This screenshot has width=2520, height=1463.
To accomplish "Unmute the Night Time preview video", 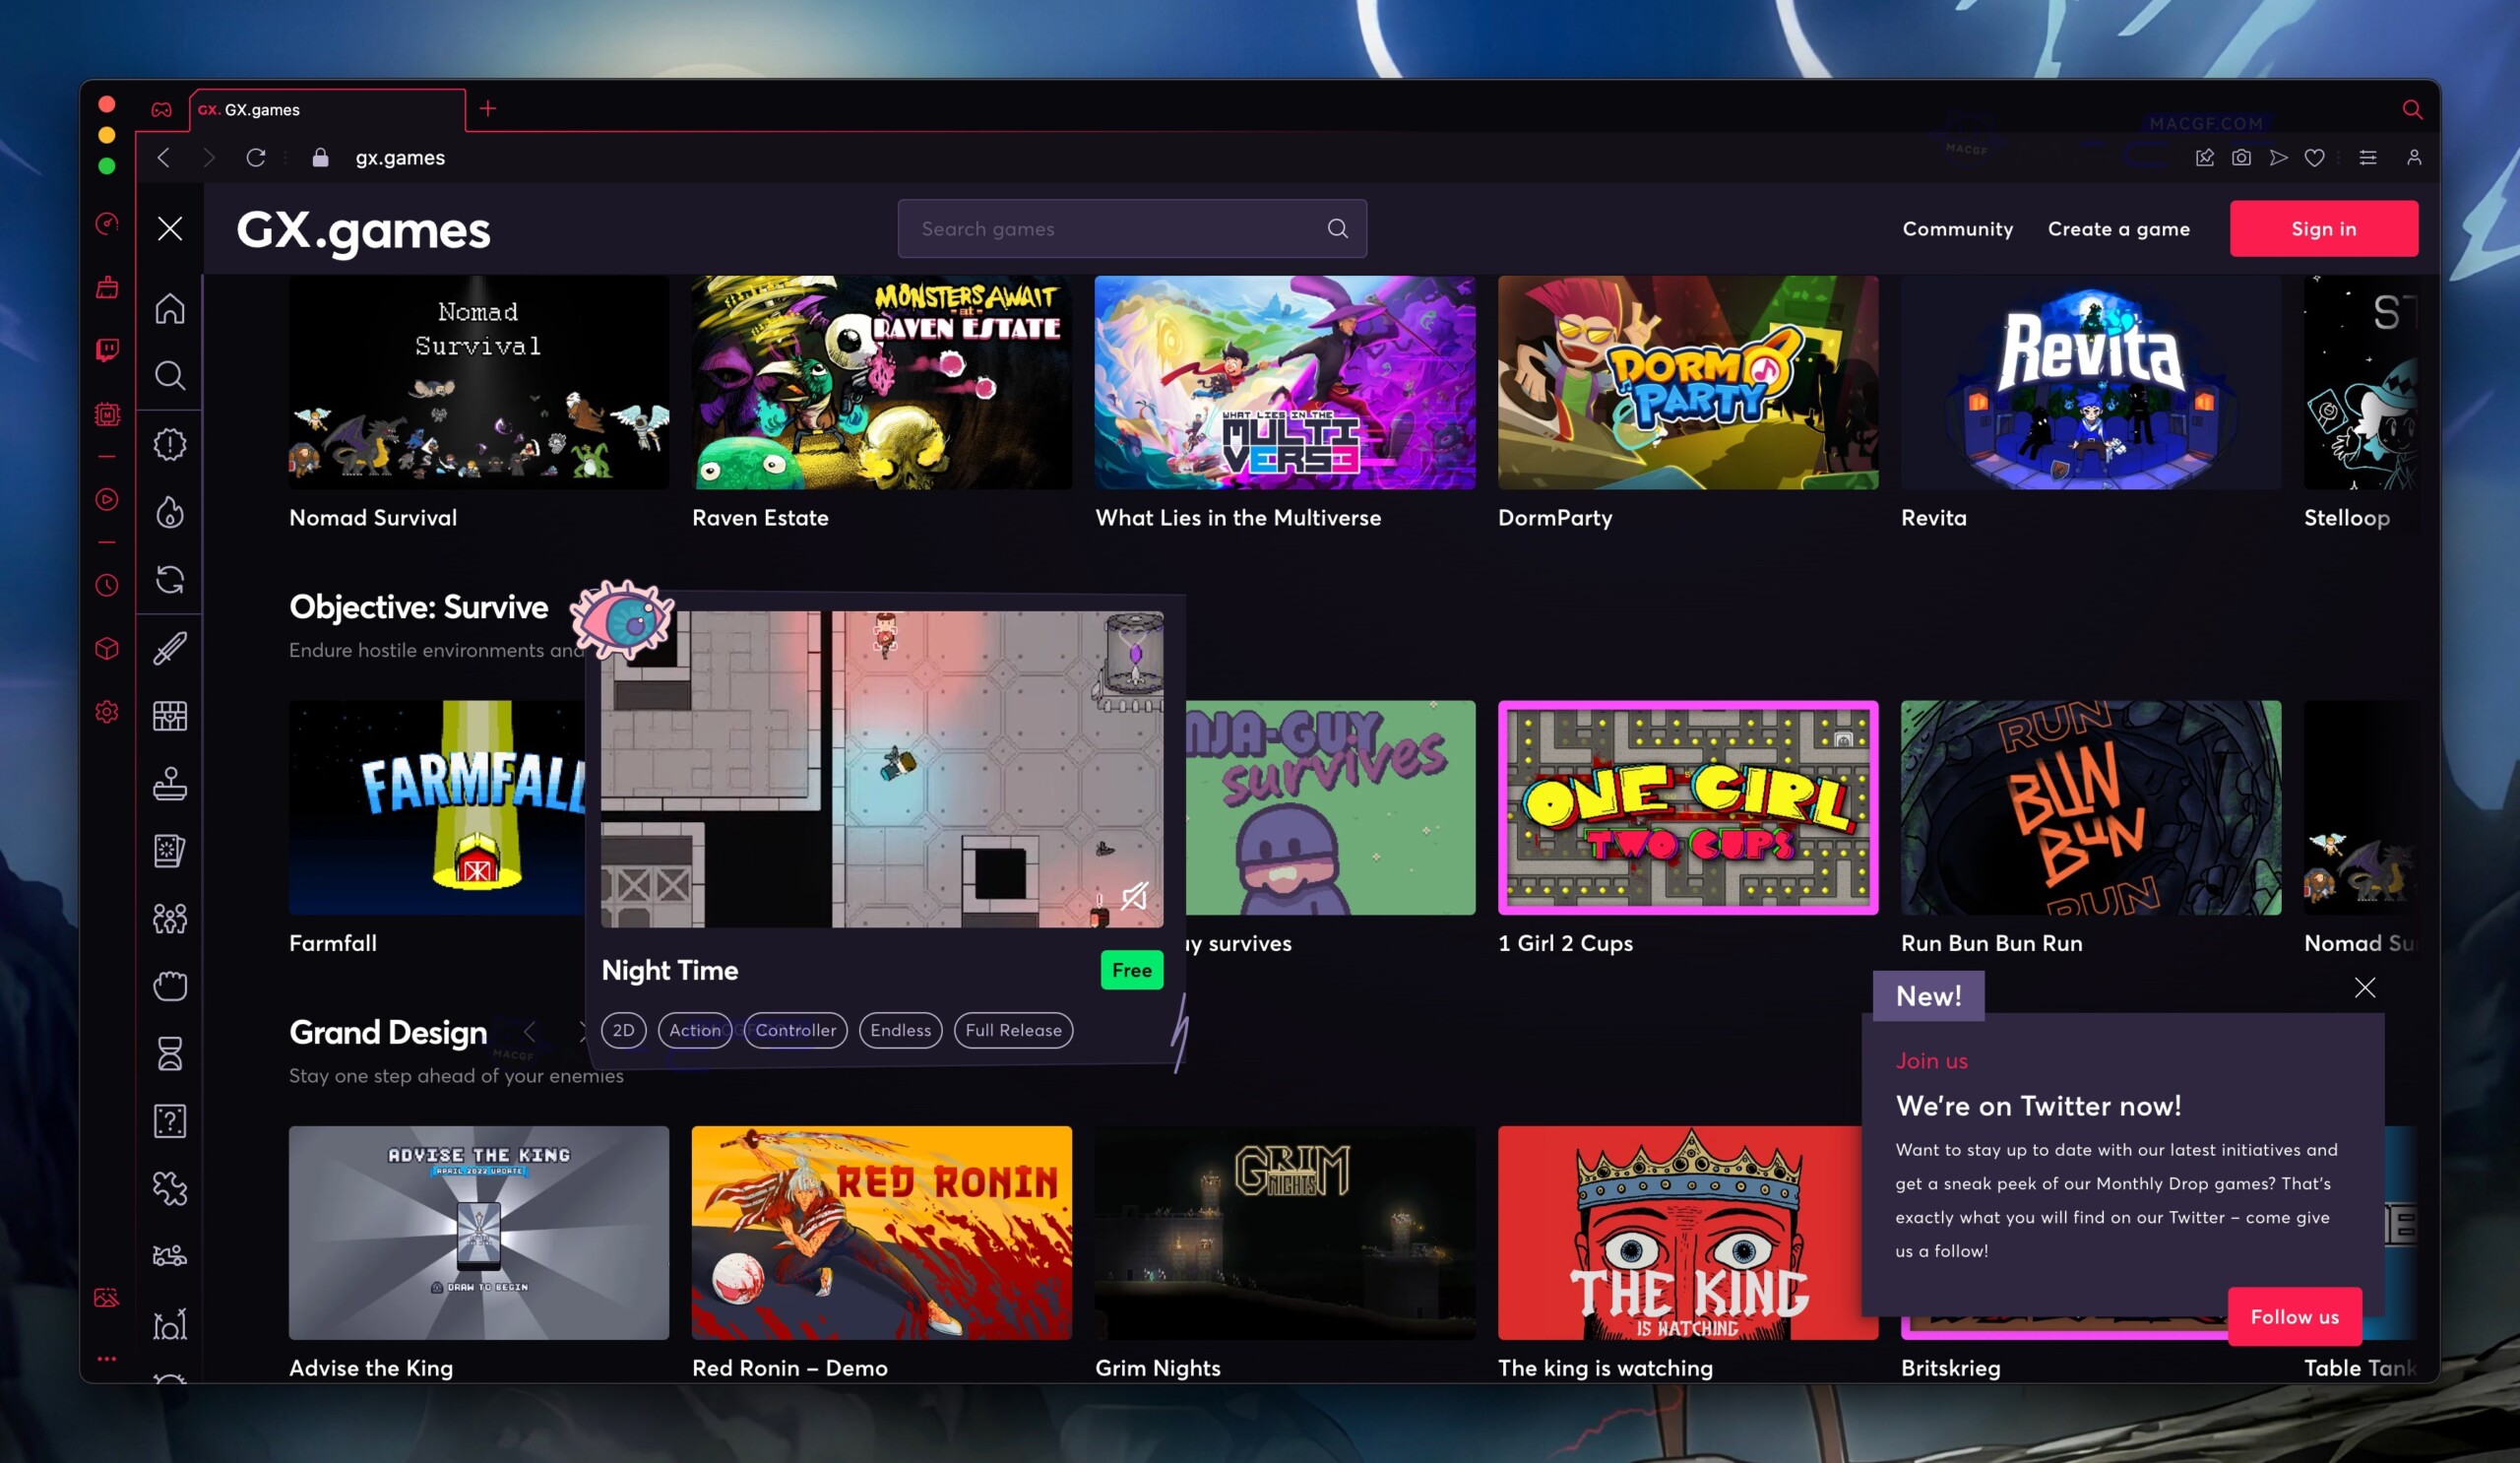I will [1133, 895].
